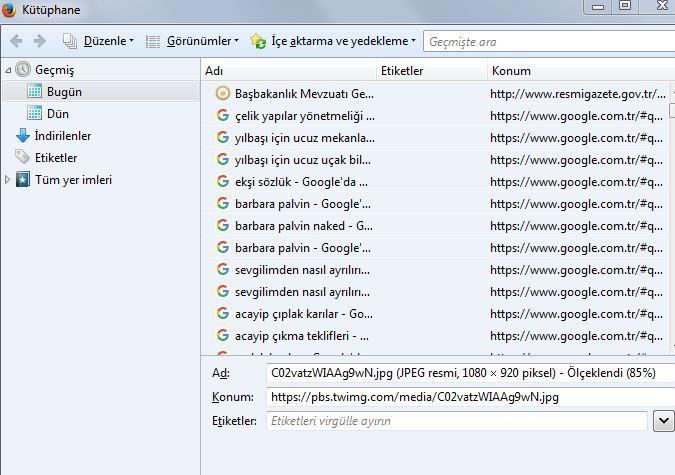Click the import and backup star icon

(258, 41)
